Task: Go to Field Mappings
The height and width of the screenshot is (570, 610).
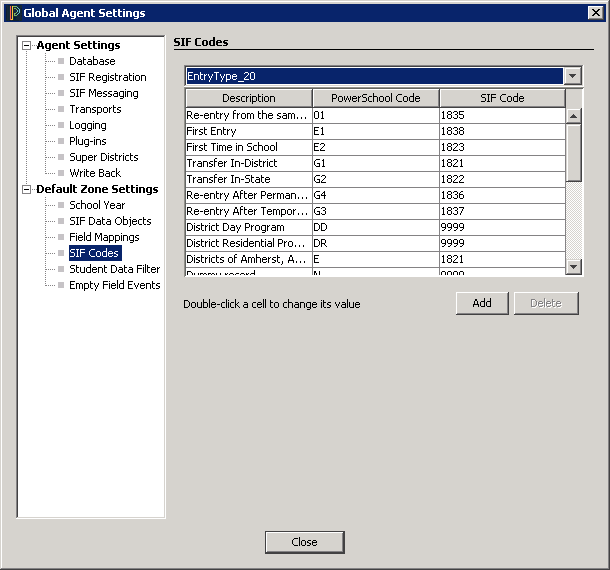Action: (x=104, y=237)
